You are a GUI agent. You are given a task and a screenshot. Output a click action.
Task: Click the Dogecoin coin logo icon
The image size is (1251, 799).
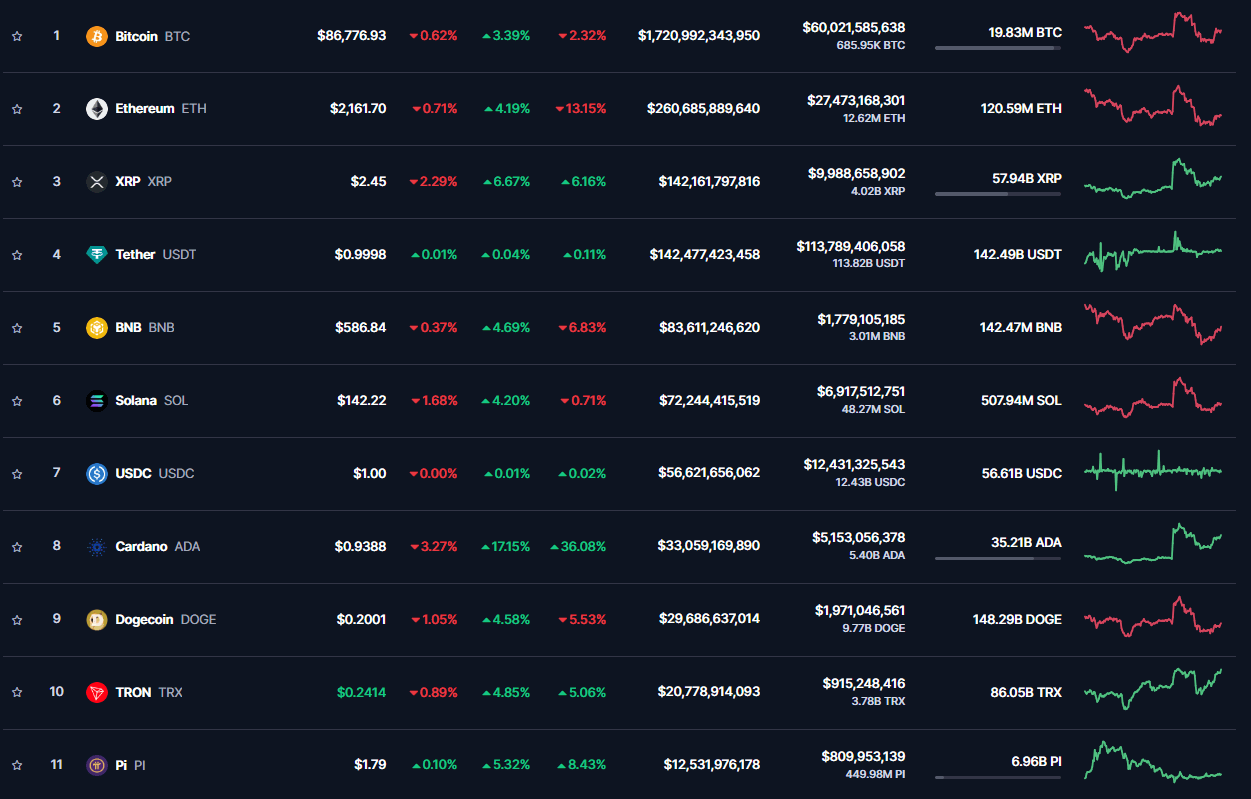(97, 620)
